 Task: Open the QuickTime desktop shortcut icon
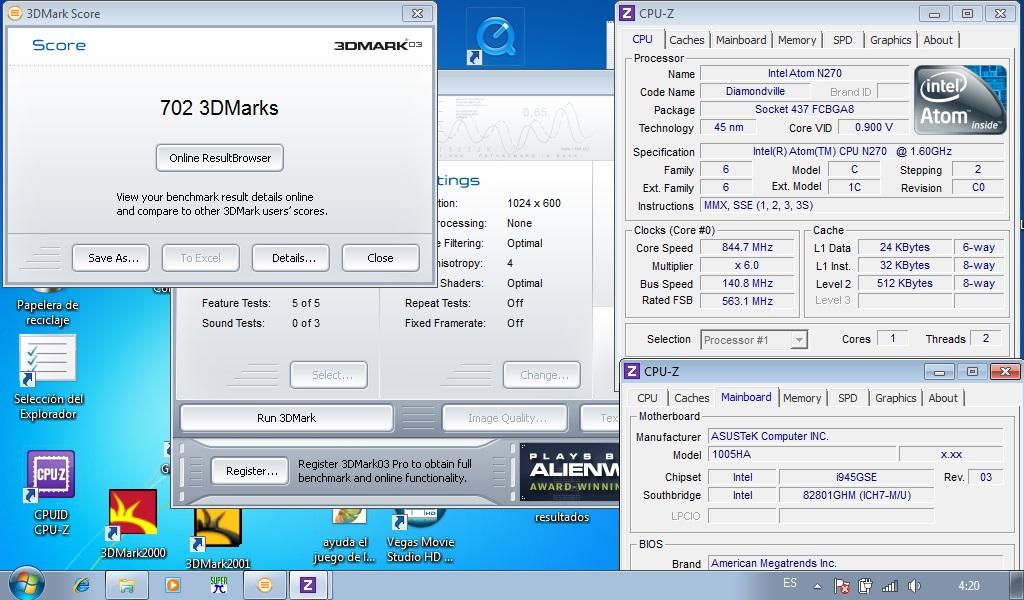coord(495,37)
